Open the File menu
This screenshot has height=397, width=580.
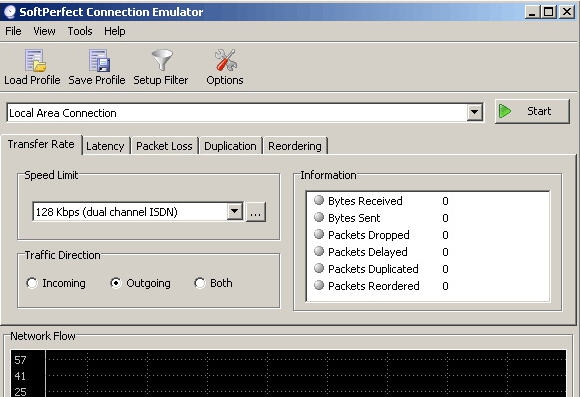13,31
